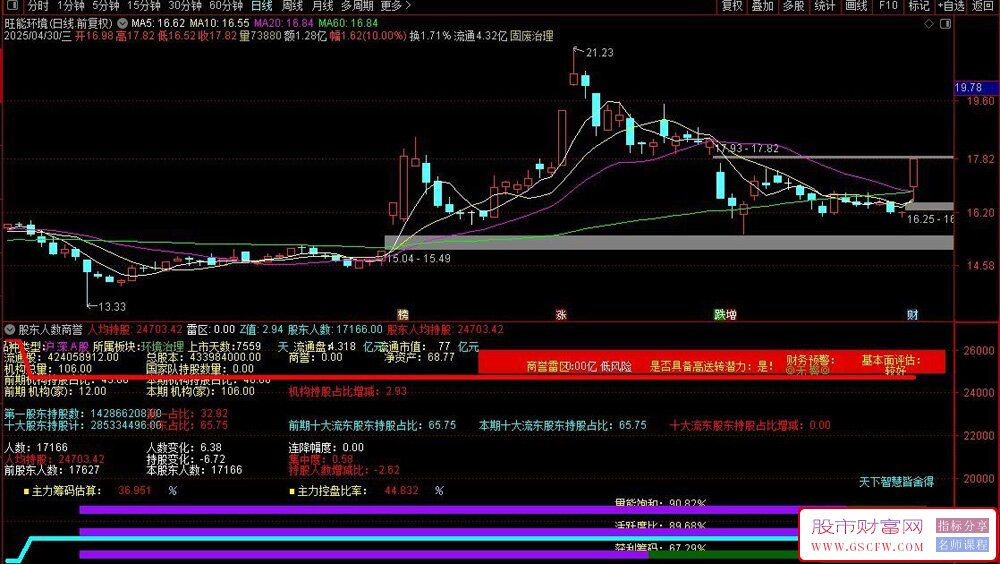The height and width of the screenshot is (564, 1000).
Task: Click the 前股东人数: 17627 text
Action: coord(52,470)
